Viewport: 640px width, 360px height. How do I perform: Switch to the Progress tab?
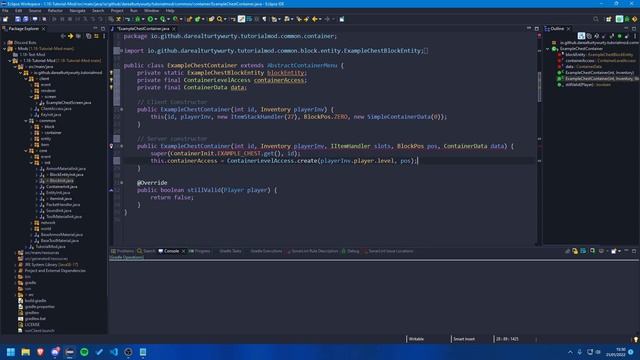pos(200,251)
